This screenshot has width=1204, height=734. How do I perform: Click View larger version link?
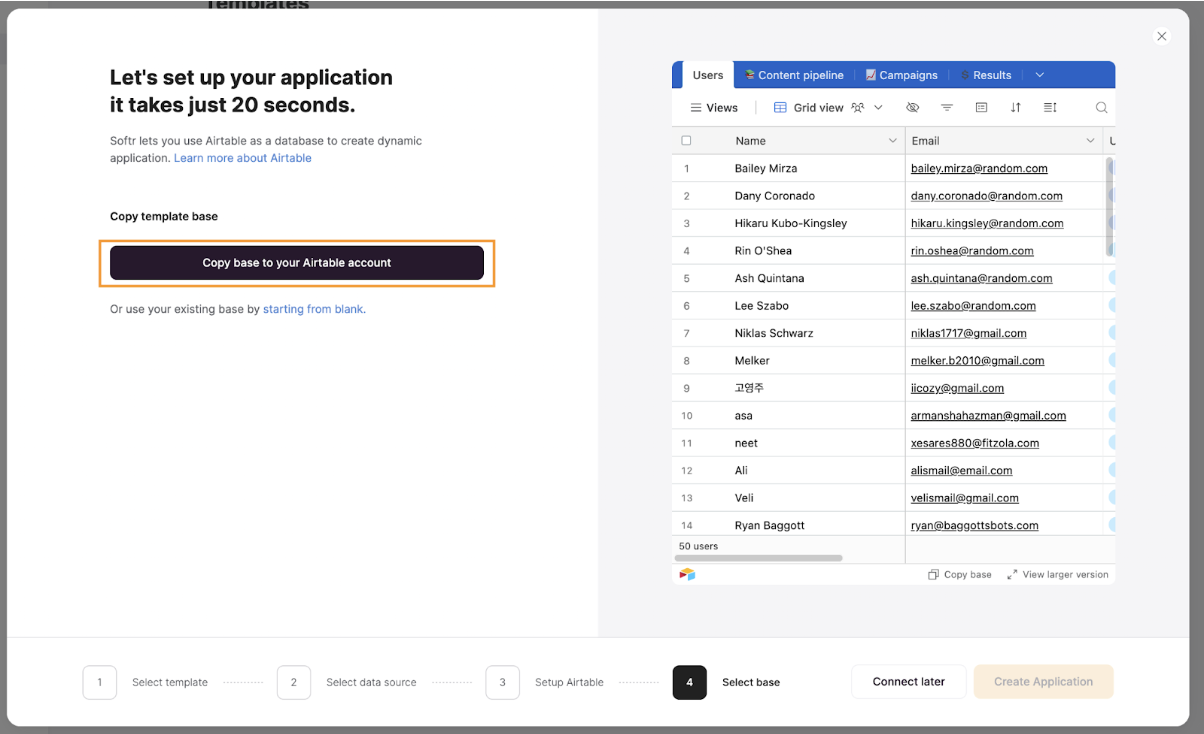pyautogui.click(x=1058, y=575)
